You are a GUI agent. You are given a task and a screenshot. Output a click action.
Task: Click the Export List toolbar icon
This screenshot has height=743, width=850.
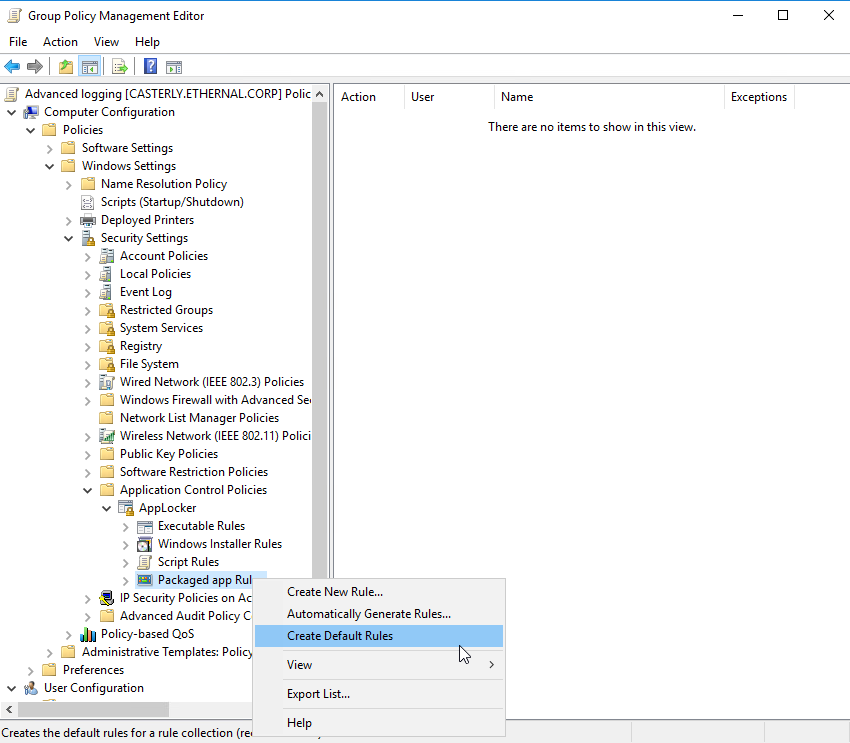click(x=119, y=67)
